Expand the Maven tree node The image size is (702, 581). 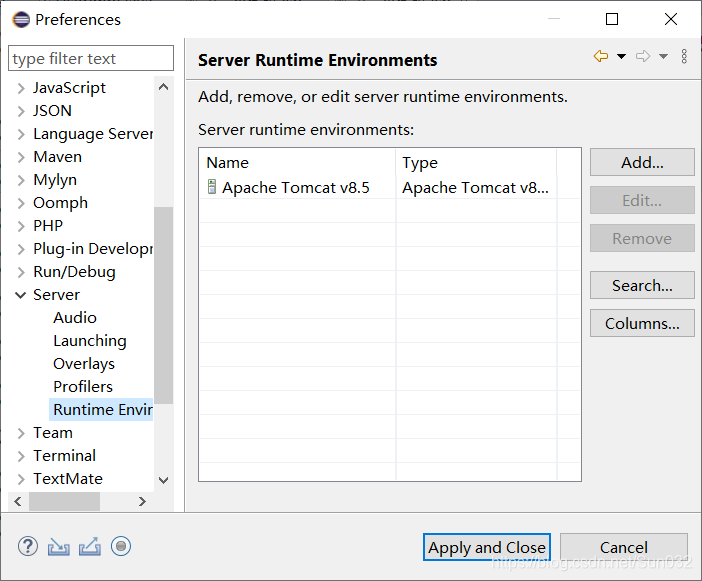21,157
